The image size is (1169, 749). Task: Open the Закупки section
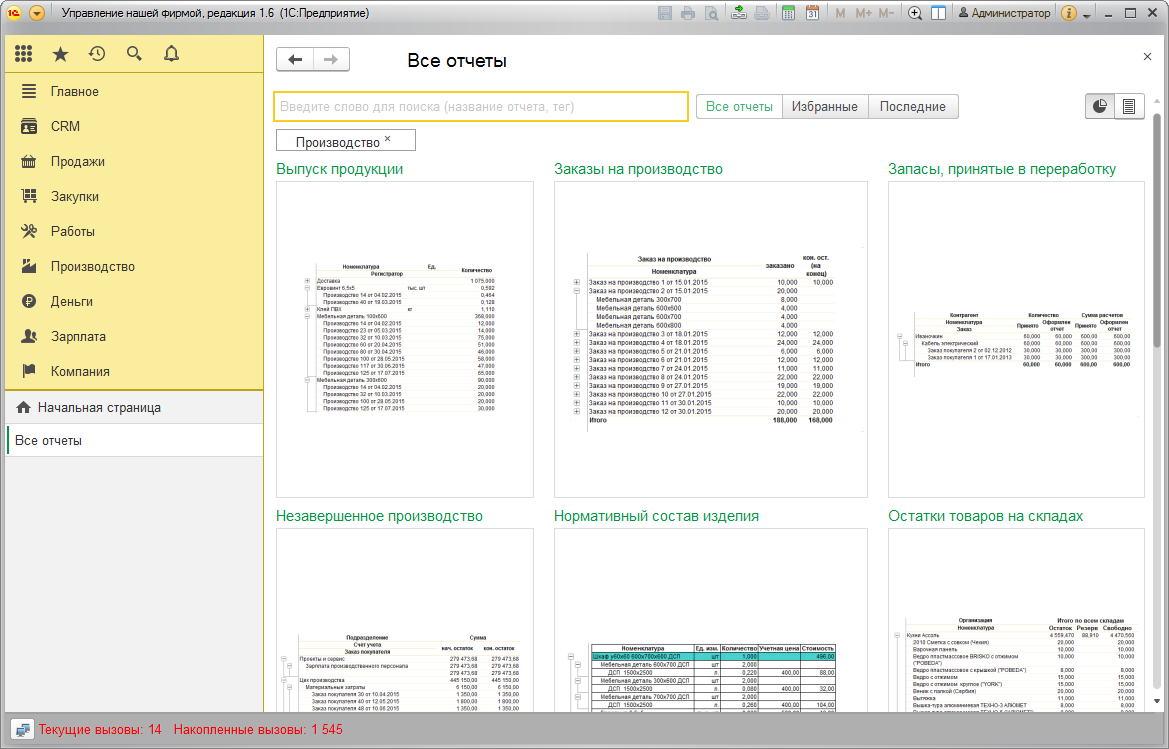(134, 197)
